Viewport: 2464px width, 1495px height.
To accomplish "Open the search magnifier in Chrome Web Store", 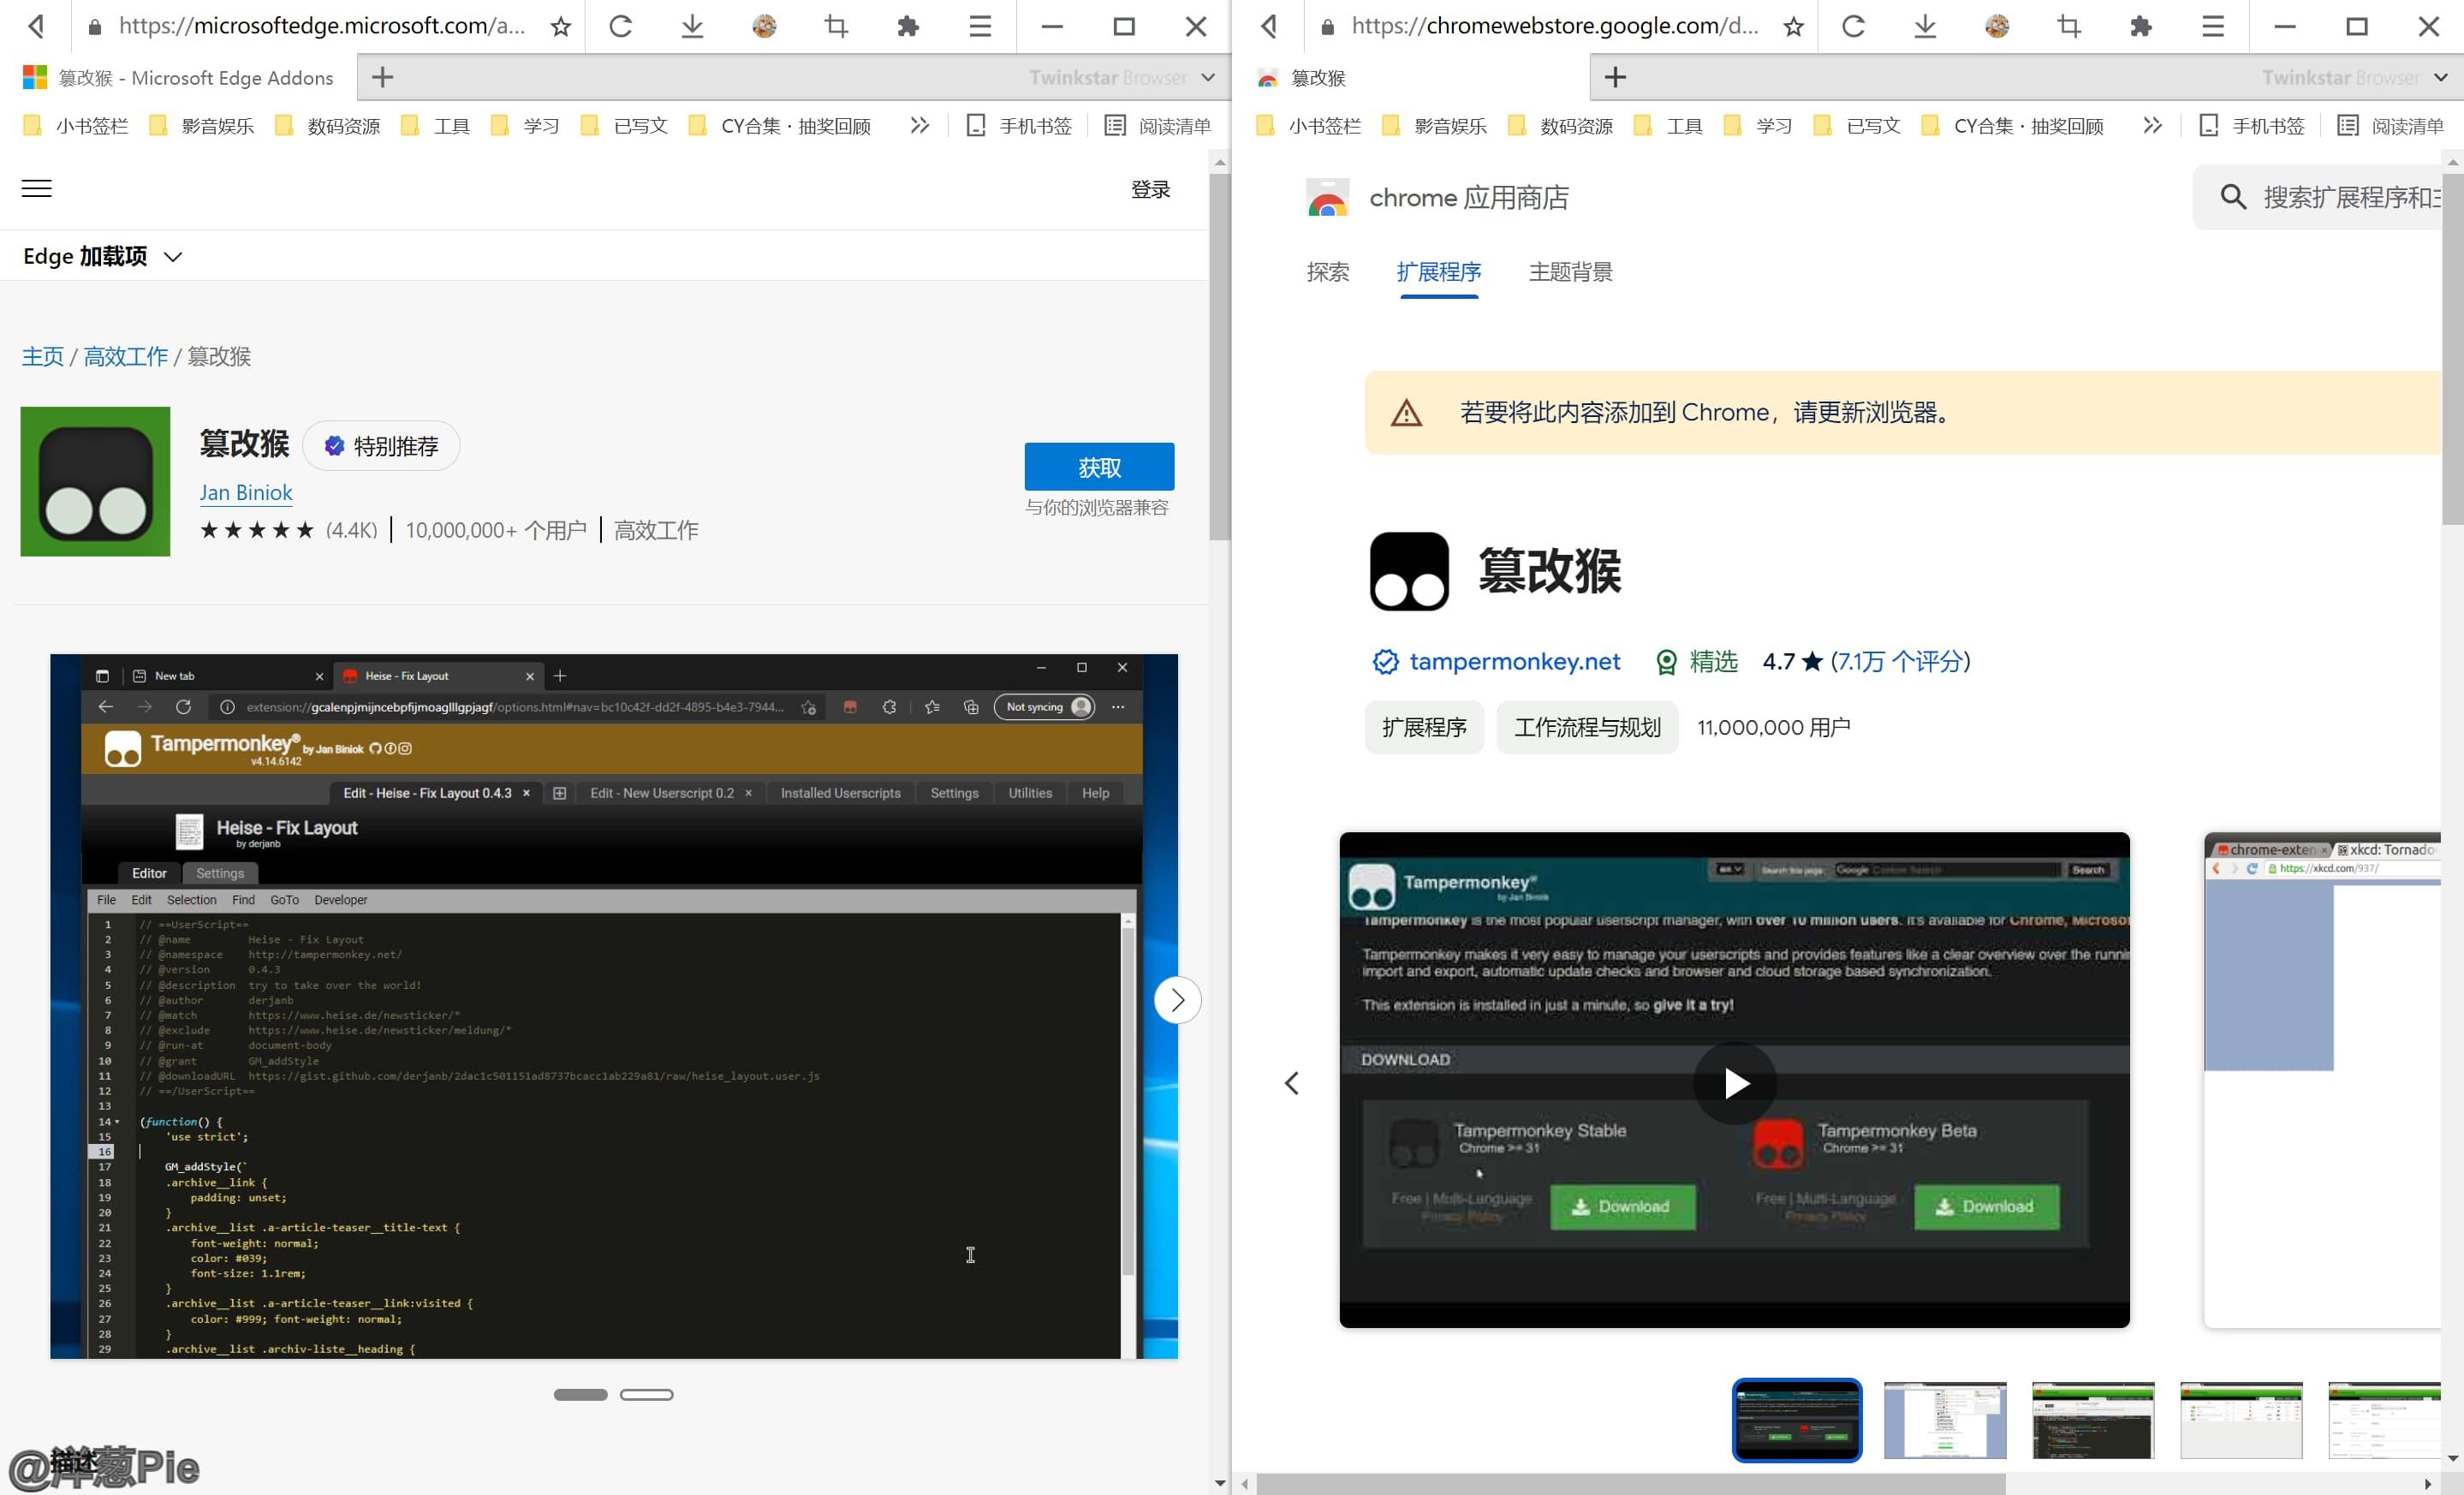I will (x=2233, y=197).
